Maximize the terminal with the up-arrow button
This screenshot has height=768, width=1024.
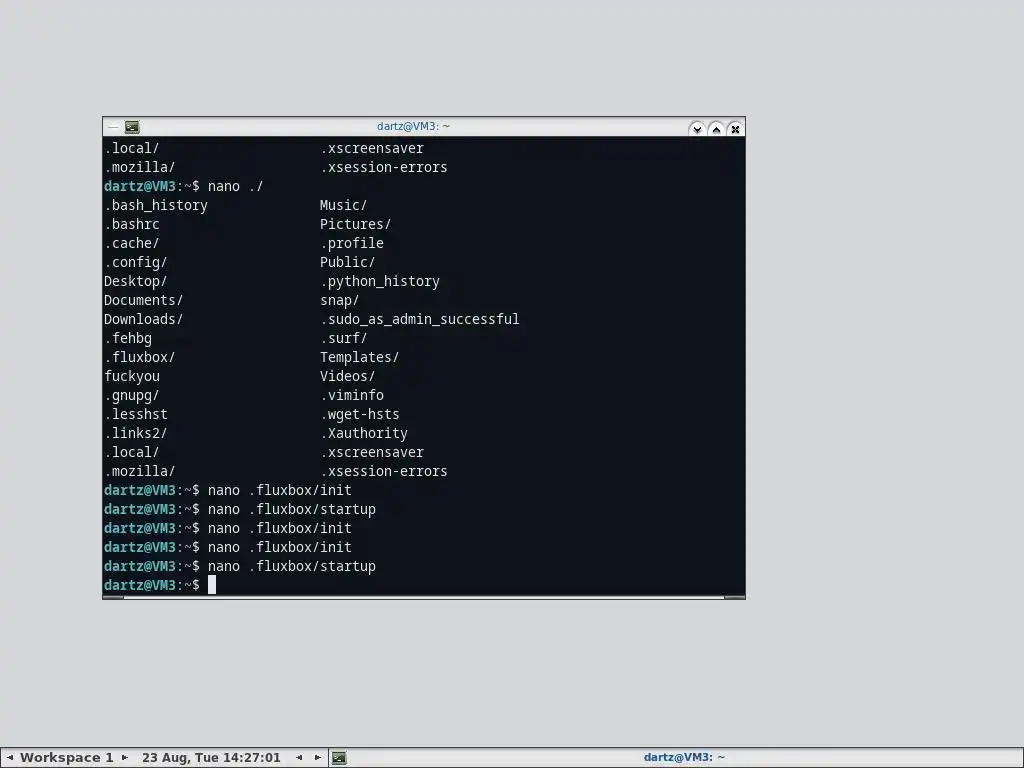[716, 129]
